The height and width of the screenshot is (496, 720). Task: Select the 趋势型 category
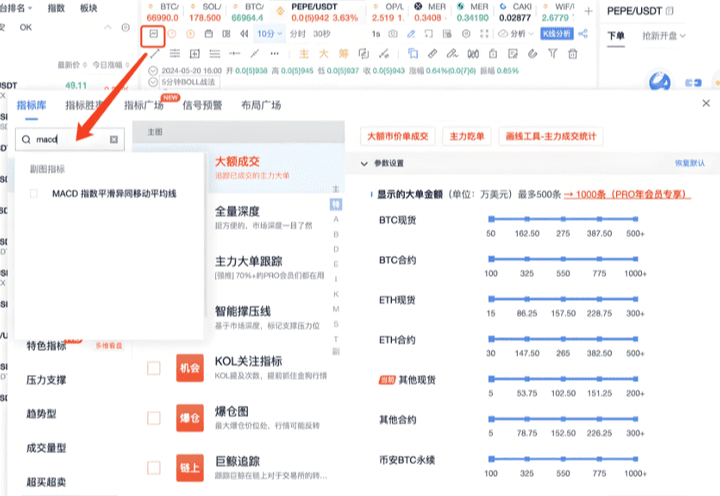click(x=41, y=414)
